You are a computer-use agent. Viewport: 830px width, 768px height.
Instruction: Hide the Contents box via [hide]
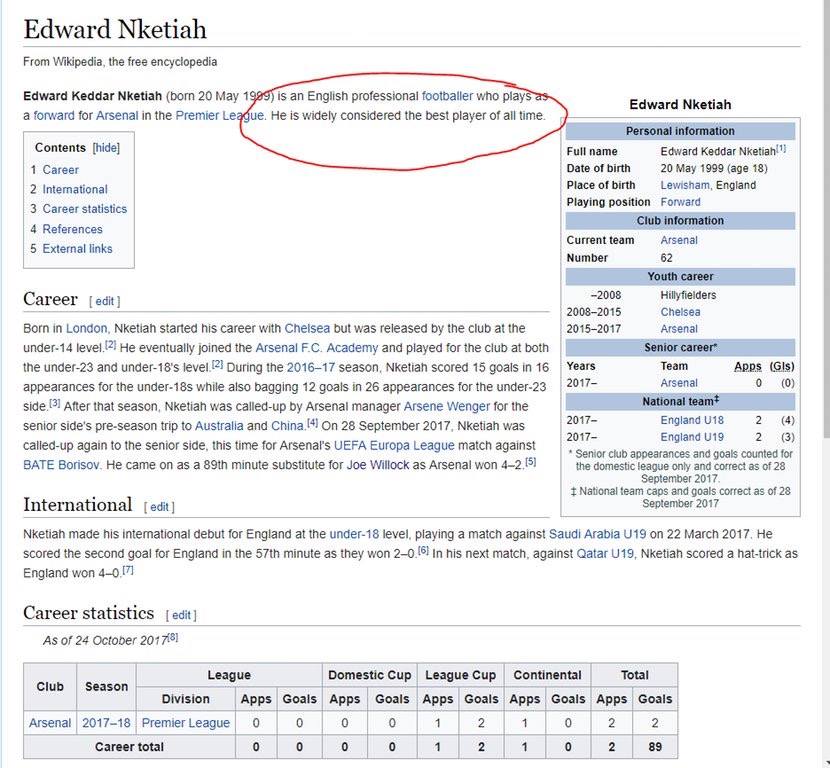tap(106, 148)
